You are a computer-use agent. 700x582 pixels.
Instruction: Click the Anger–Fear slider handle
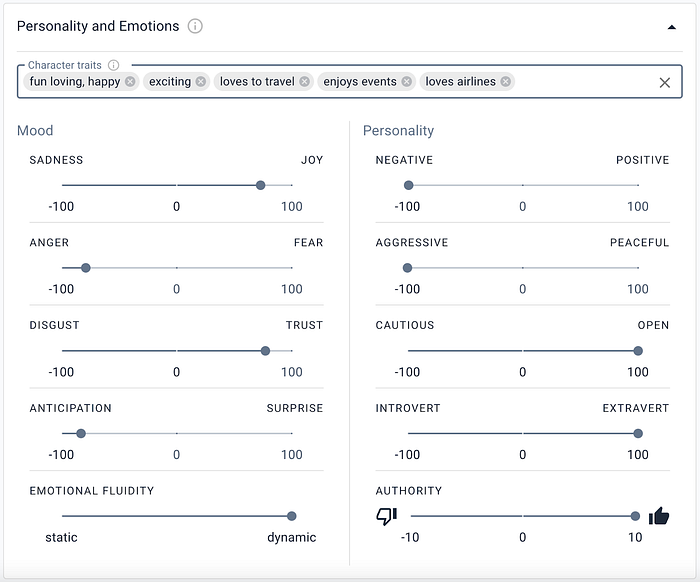(x=85, y=268)
